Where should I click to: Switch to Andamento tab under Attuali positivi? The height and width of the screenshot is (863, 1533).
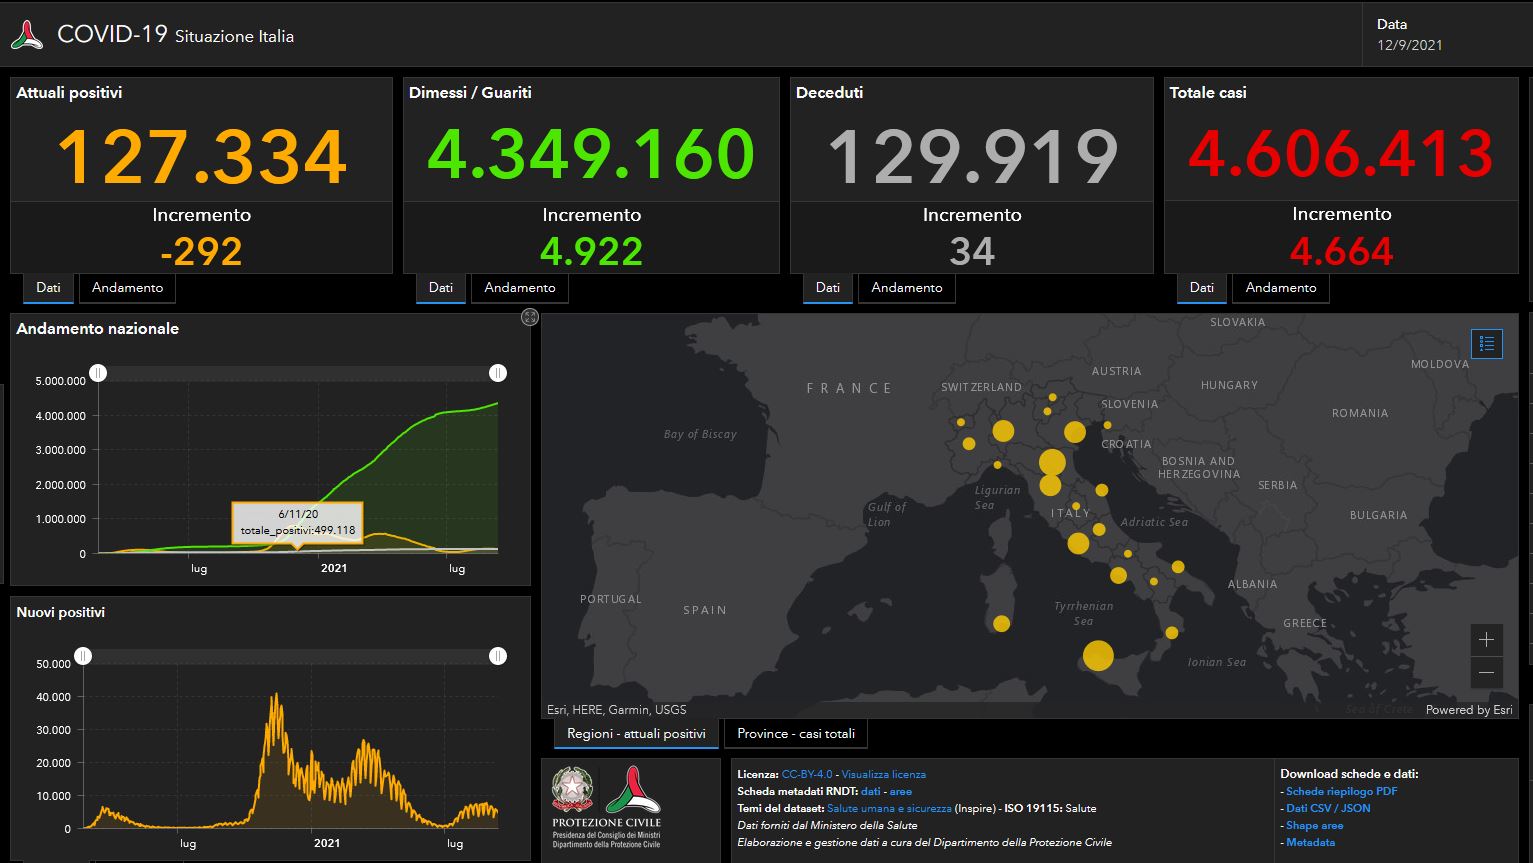(x=127, y=288)
